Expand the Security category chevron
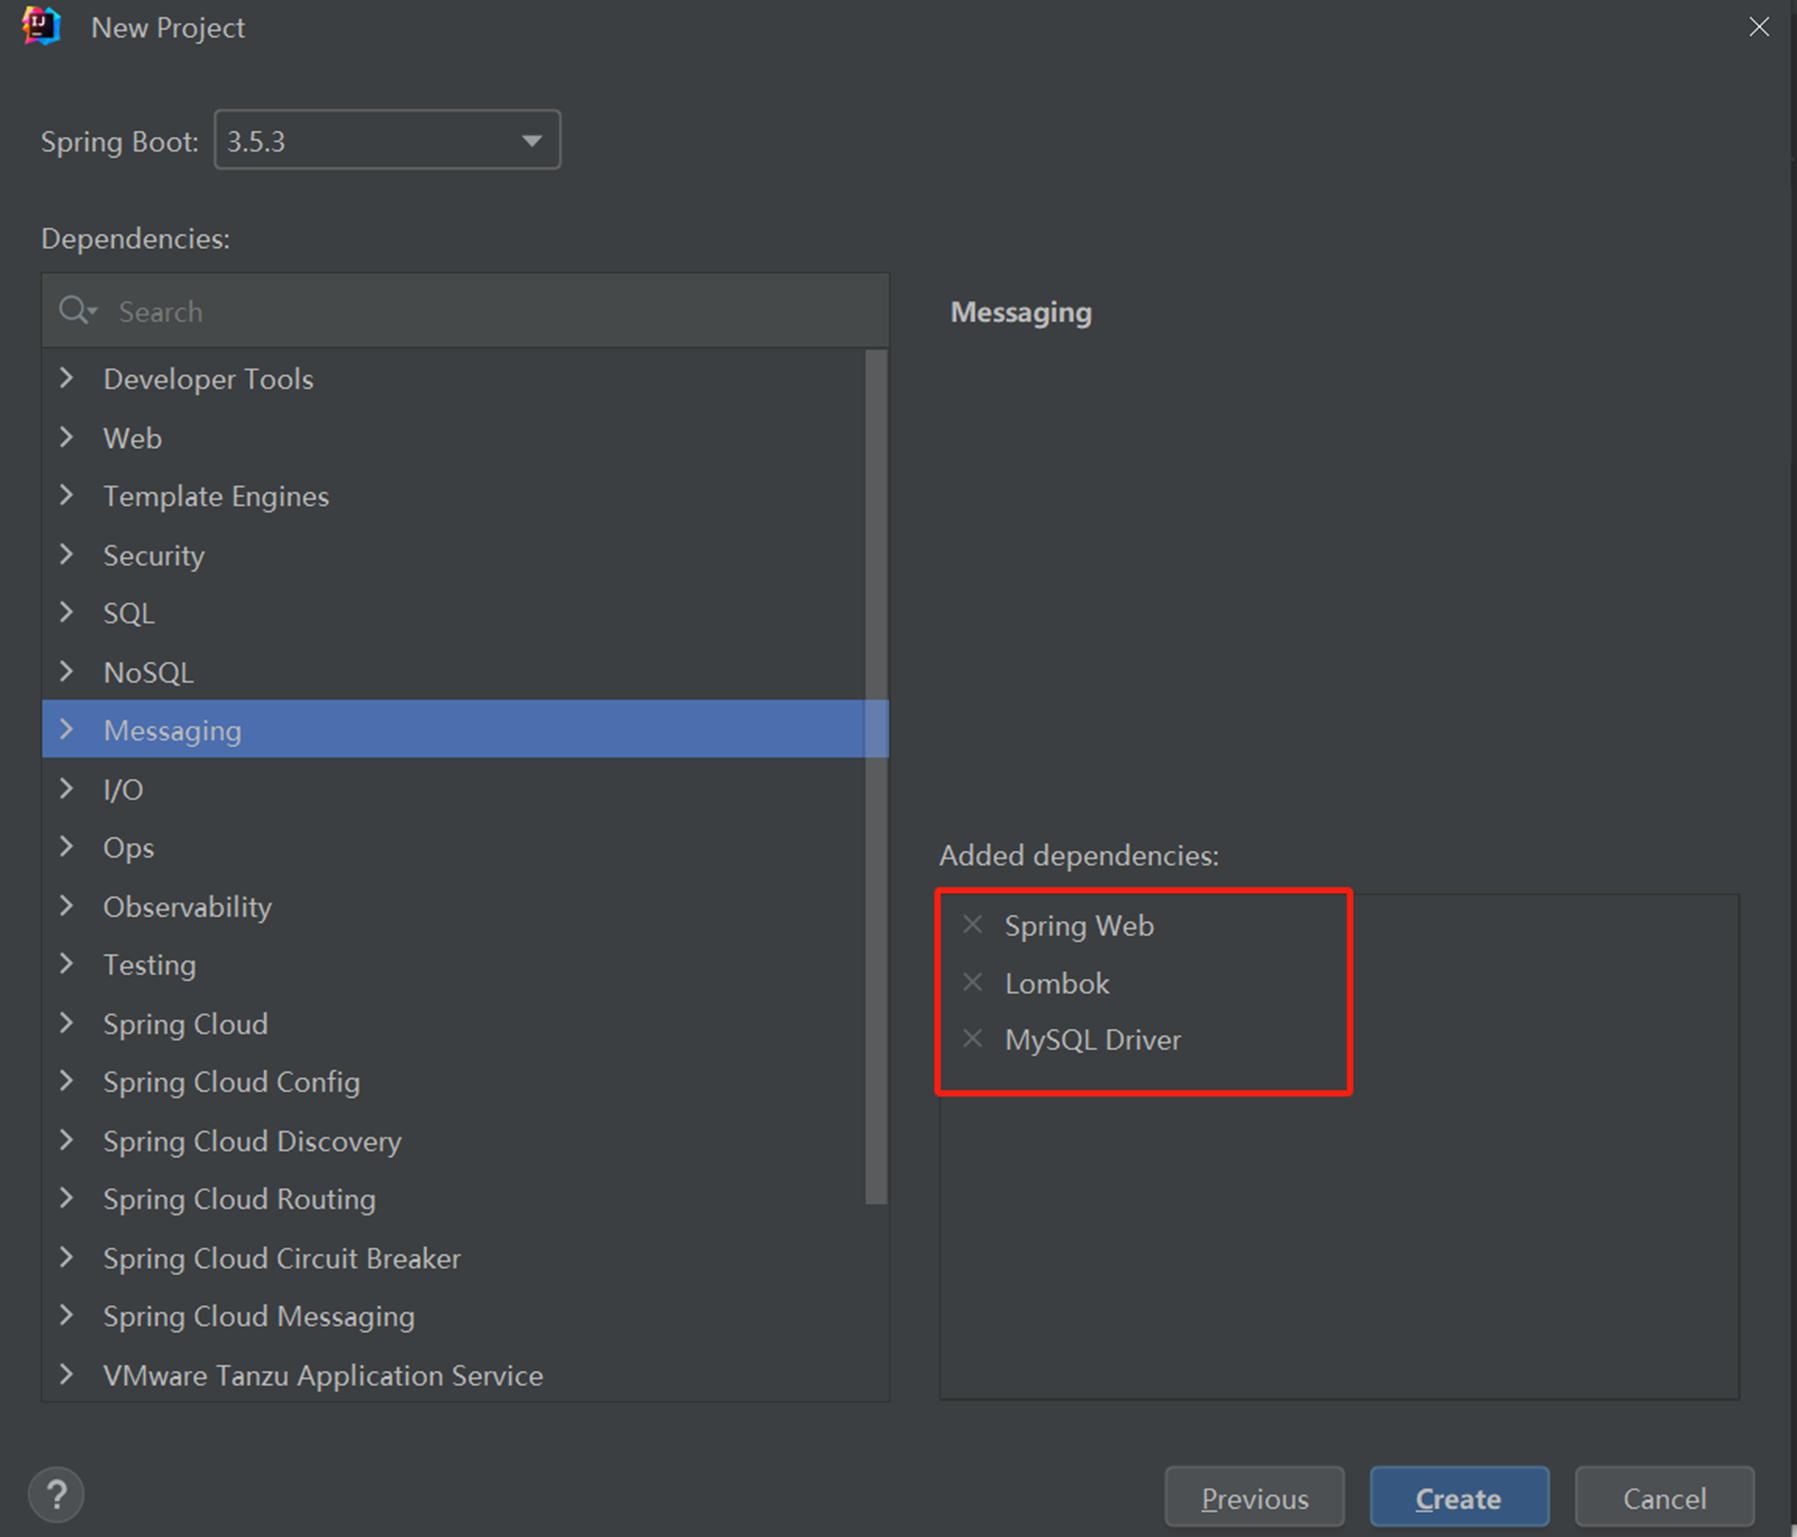 pos(67,554)
